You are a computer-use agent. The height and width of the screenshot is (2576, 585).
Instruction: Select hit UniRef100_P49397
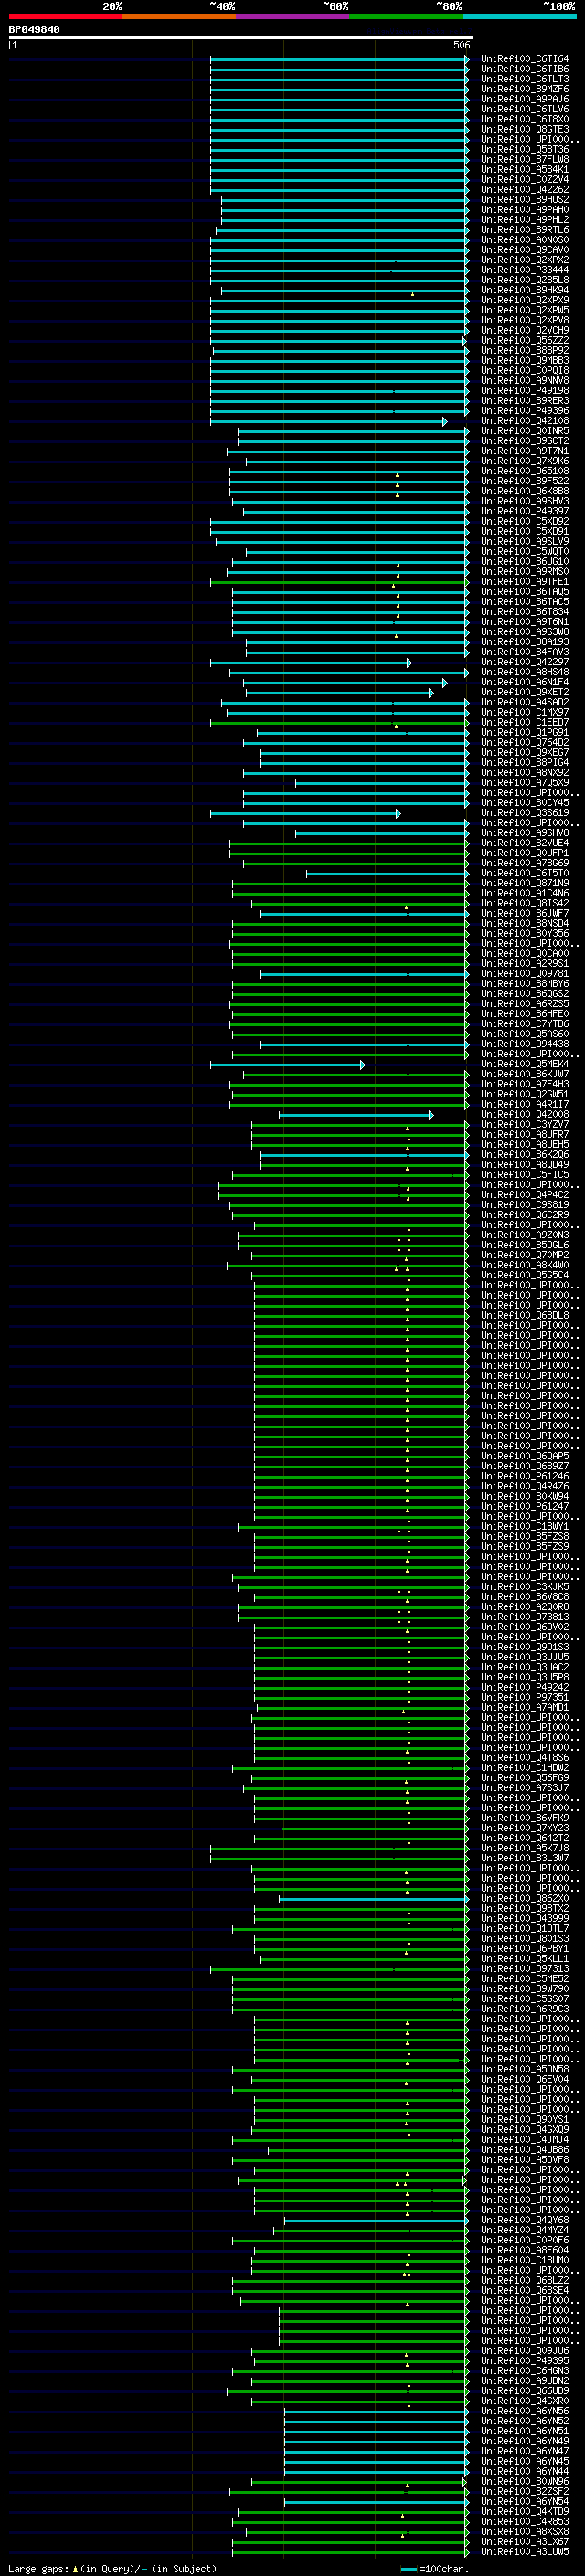click(525, 511)
